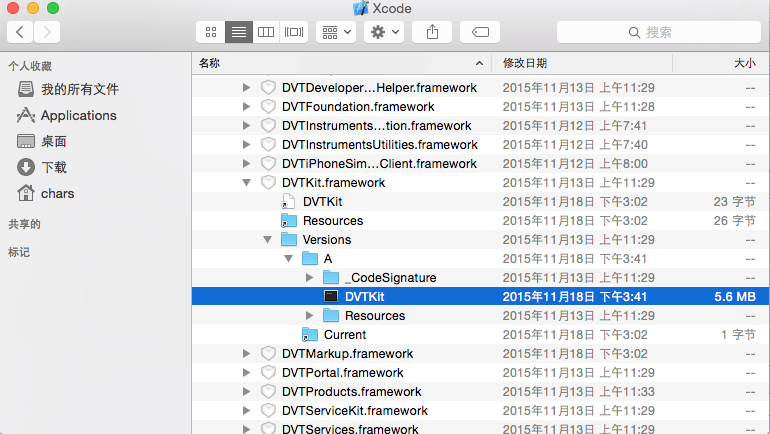Viewport: 770px width, 434px height.
Task: Select the Resources alias folder icon
Action: [x=289, y=220]
